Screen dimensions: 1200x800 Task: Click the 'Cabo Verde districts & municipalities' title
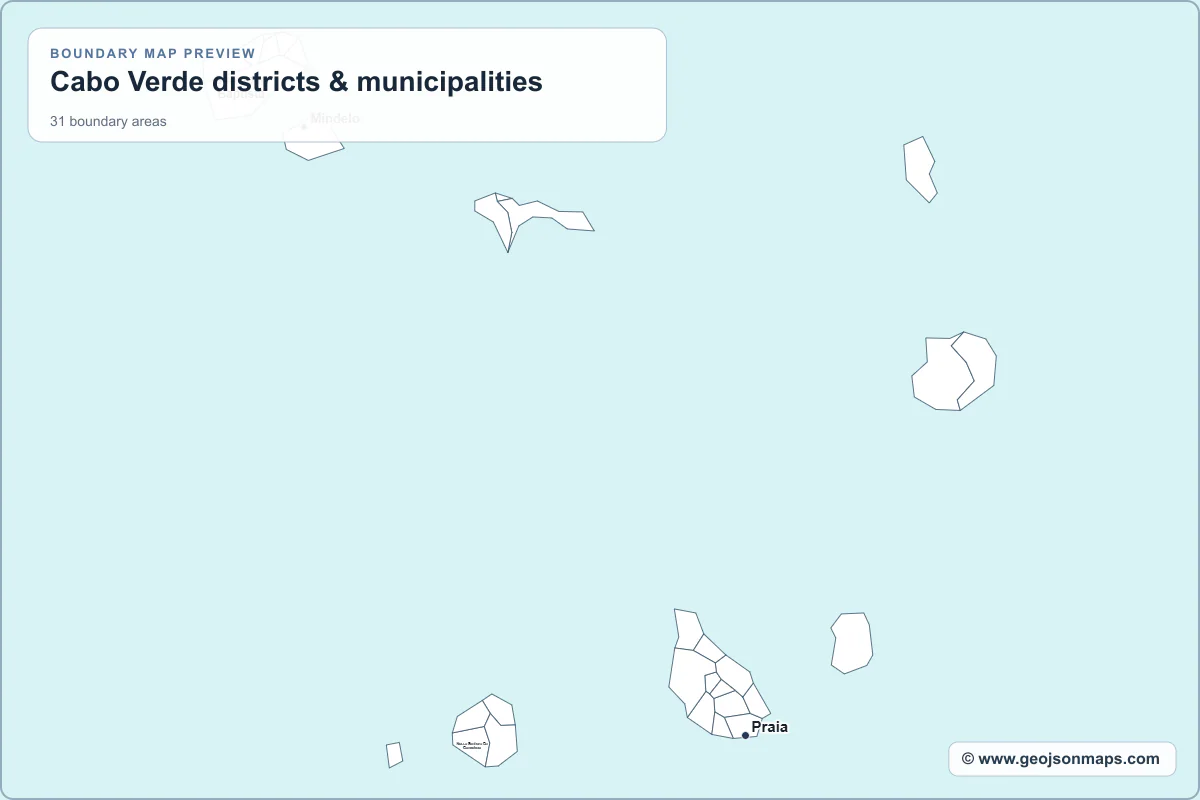click(296, 82)
